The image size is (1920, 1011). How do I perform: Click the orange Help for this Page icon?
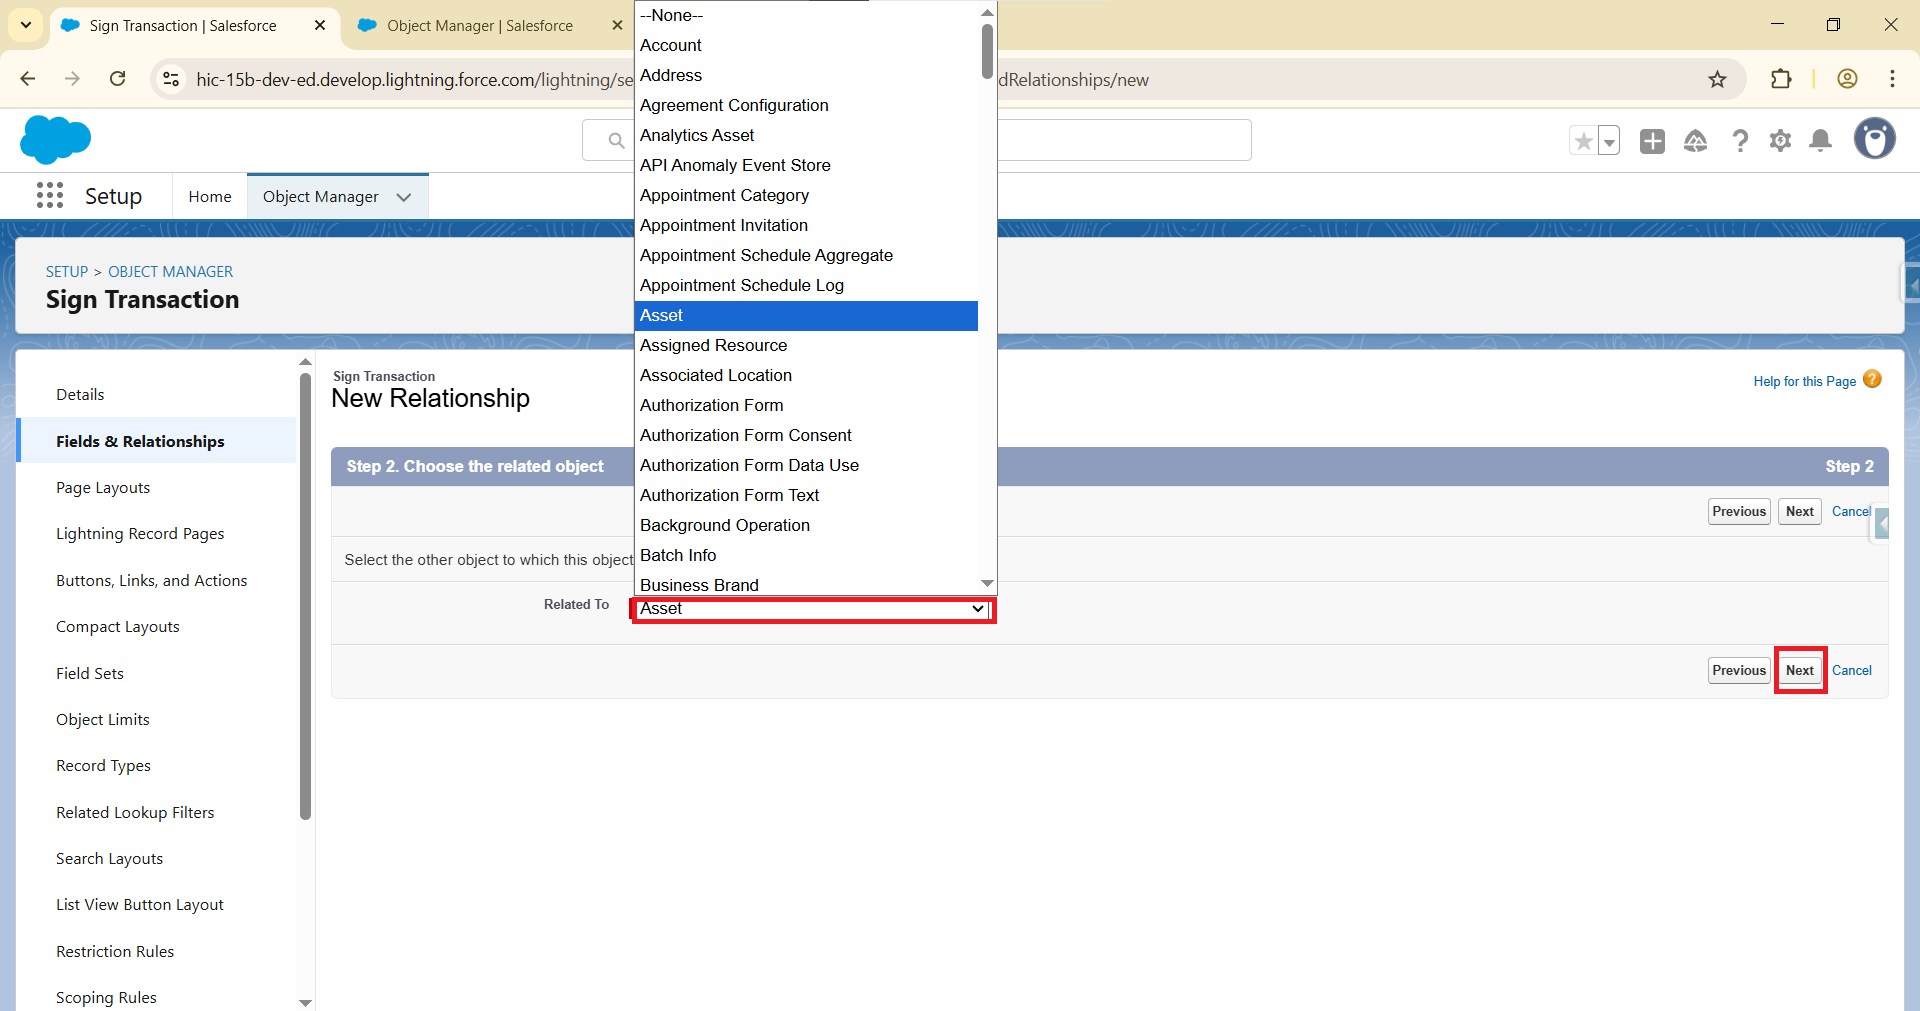(1872, 380)
